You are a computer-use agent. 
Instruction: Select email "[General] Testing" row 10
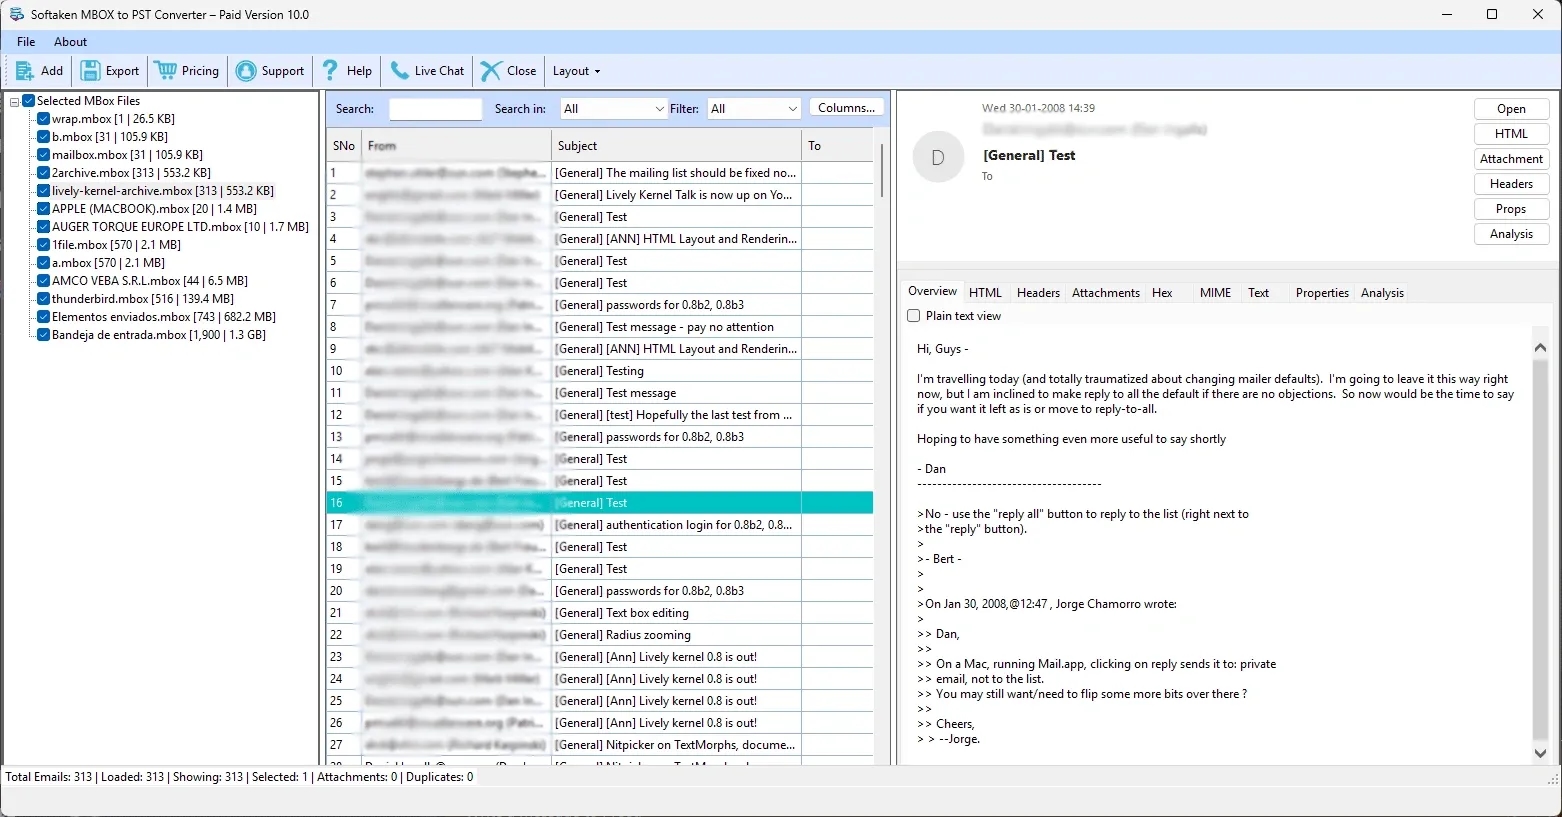click(x=600, y=371)
